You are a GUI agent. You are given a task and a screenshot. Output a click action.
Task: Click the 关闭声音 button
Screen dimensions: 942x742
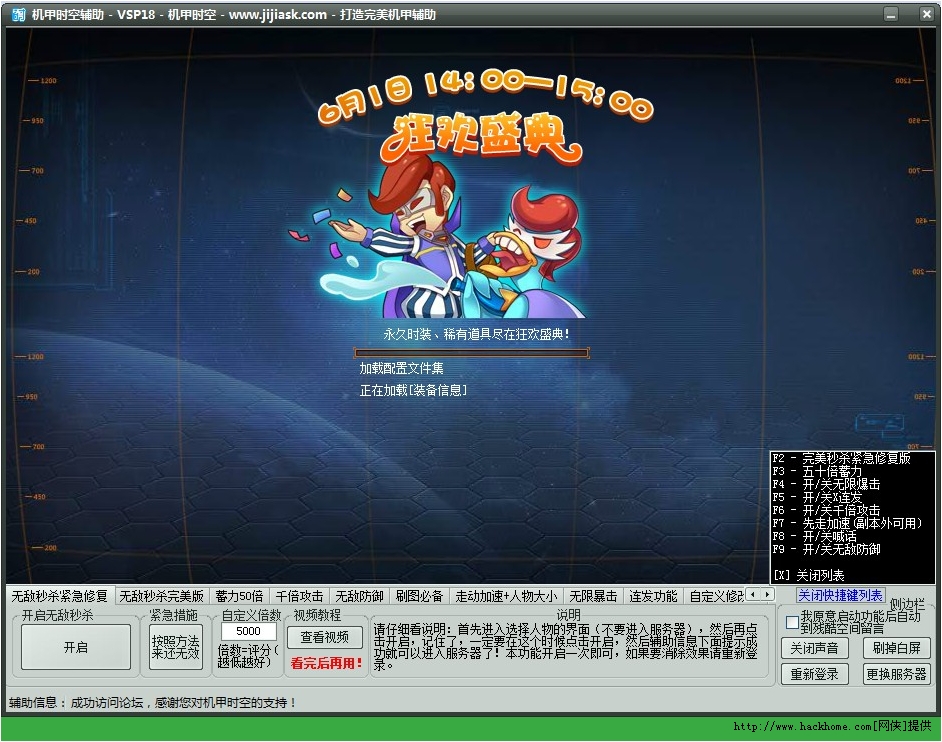tap(815, 648)
